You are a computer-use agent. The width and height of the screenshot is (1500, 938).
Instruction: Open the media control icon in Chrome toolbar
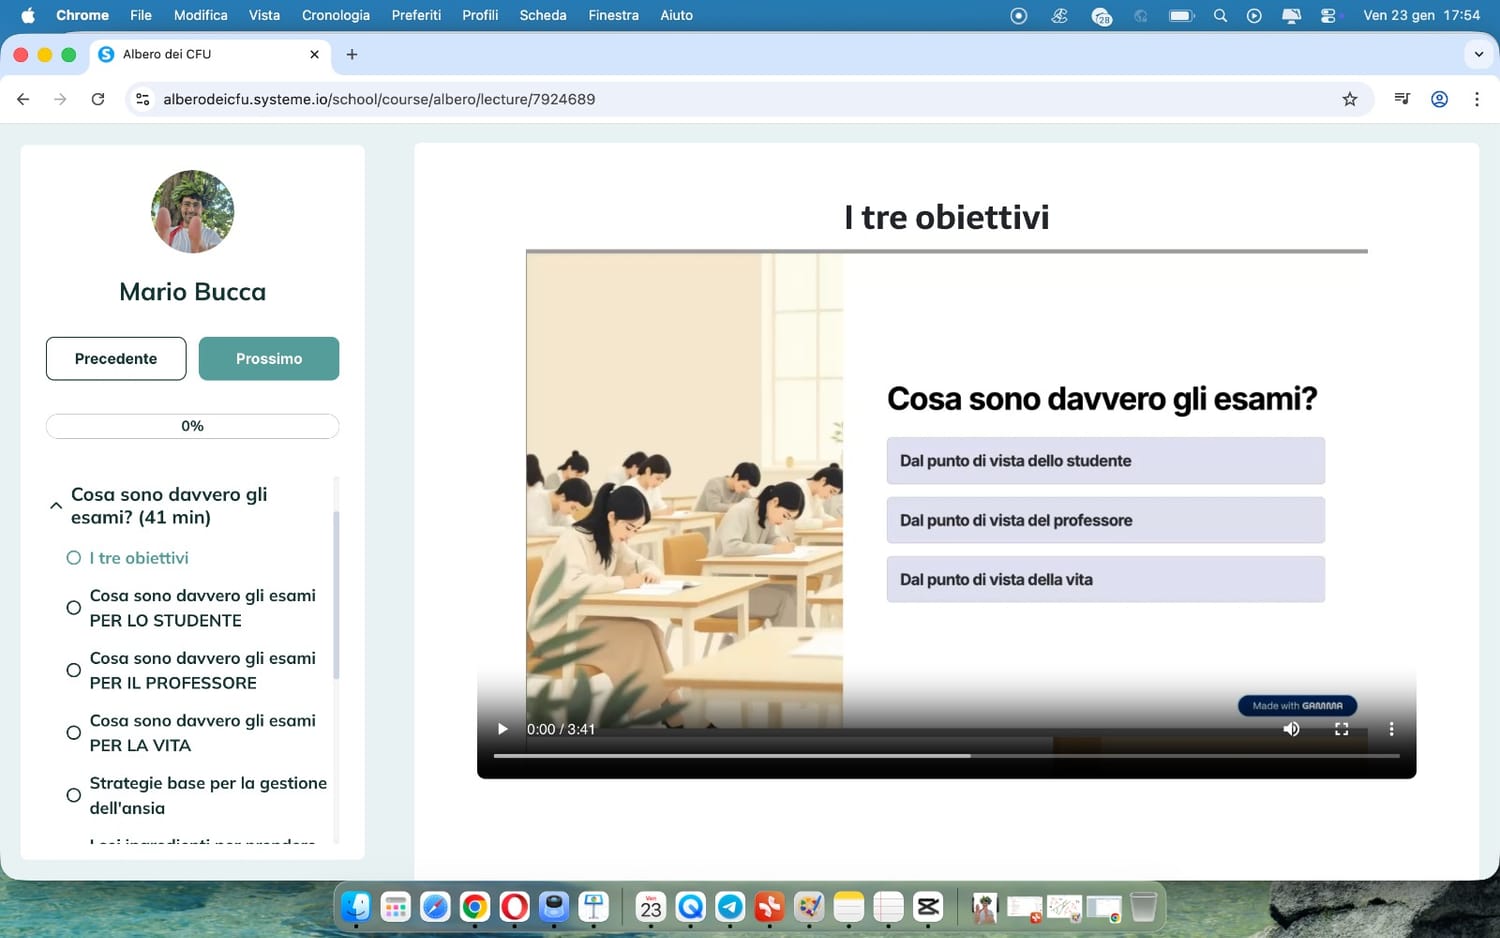click(x=1402, y=99)
